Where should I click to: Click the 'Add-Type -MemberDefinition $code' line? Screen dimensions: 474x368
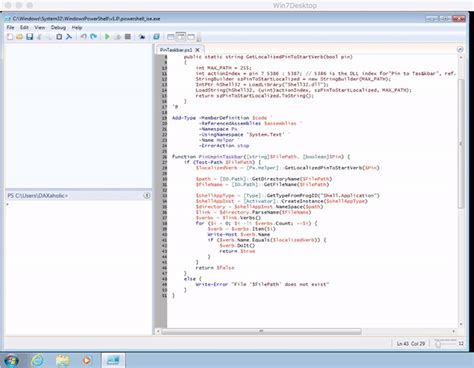point(222,118)
